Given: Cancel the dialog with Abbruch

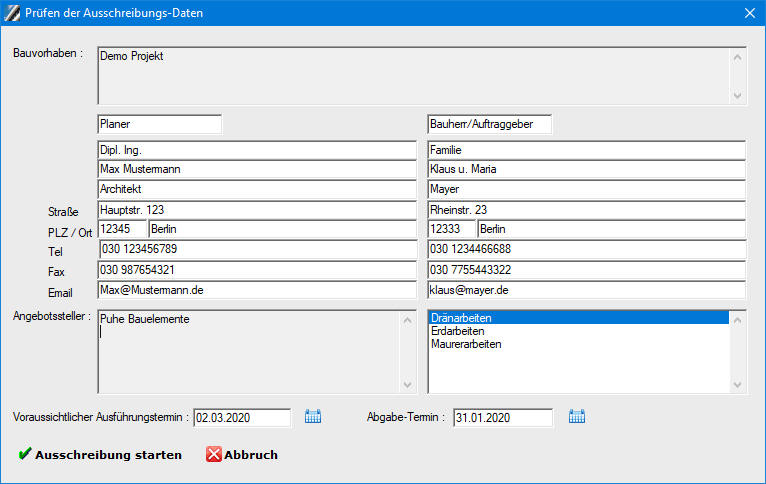Looking at the screenshot, I should [242, 455].
